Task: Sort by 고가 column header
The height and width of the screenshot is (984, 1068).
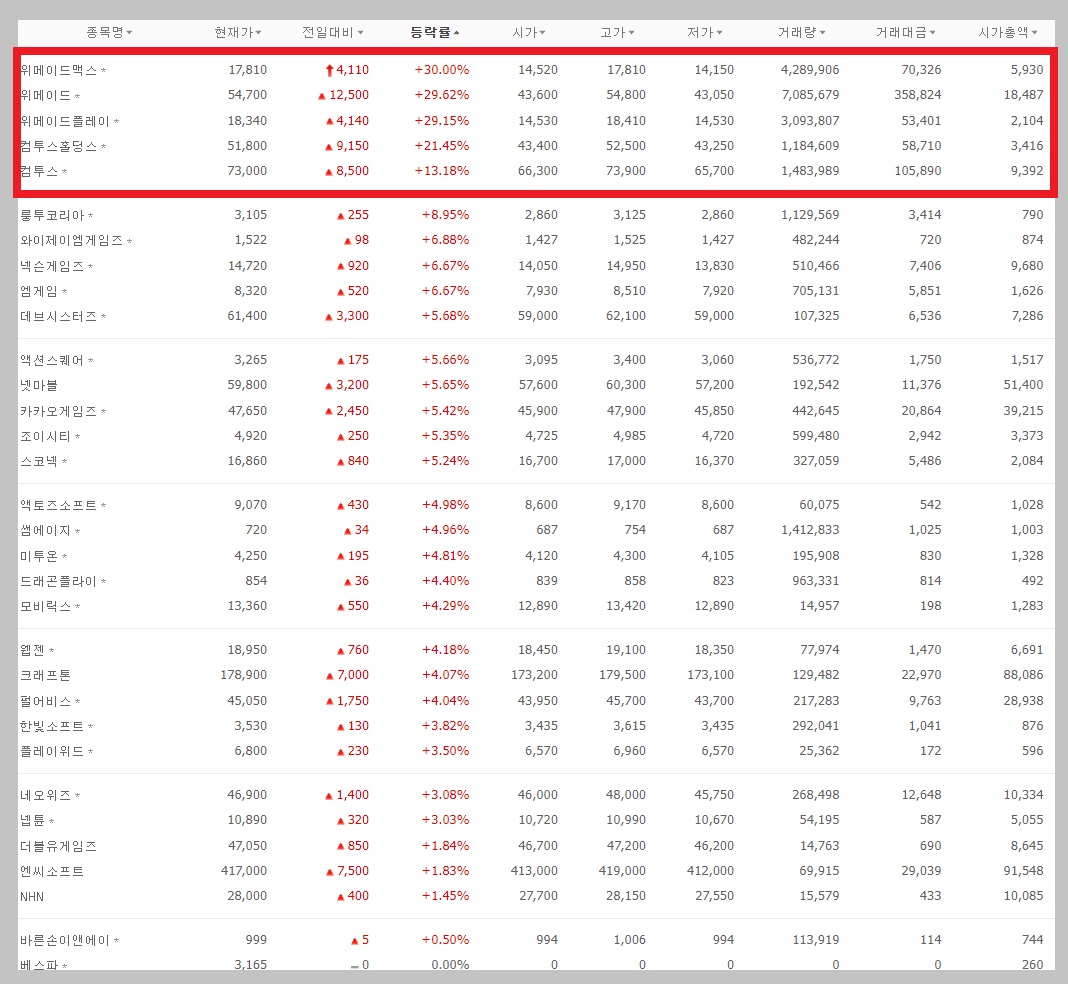Action: [x=617, y=33]
